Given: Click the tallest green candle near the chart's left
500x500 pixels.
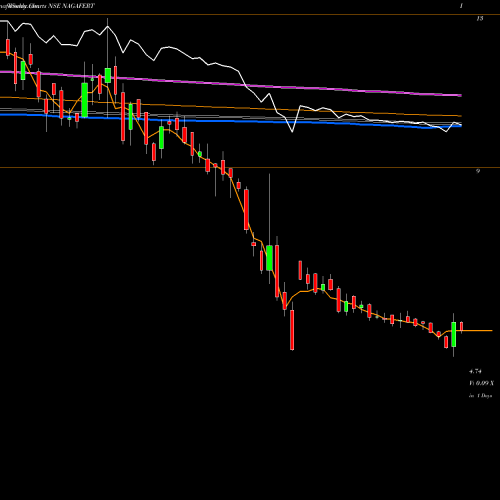Looking at the screenshot, I should (x=85, y=100).
